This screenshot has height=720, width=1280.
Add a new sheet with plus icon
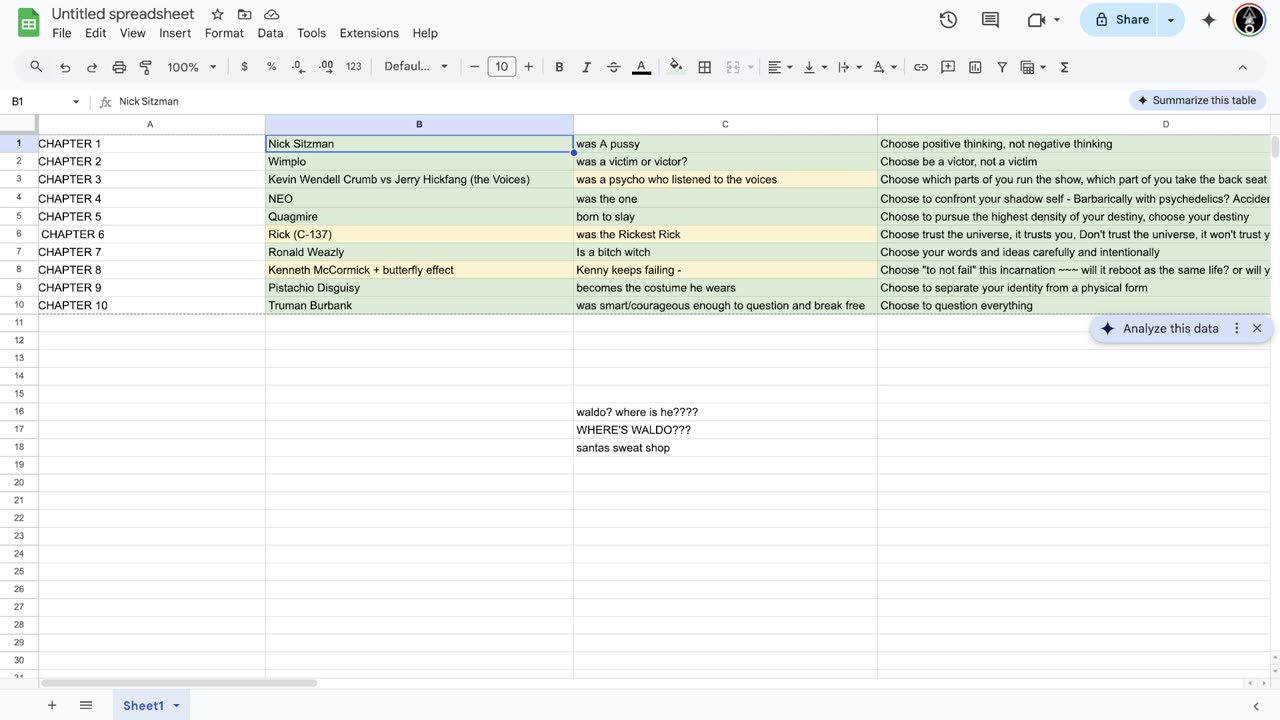(52, 705)
